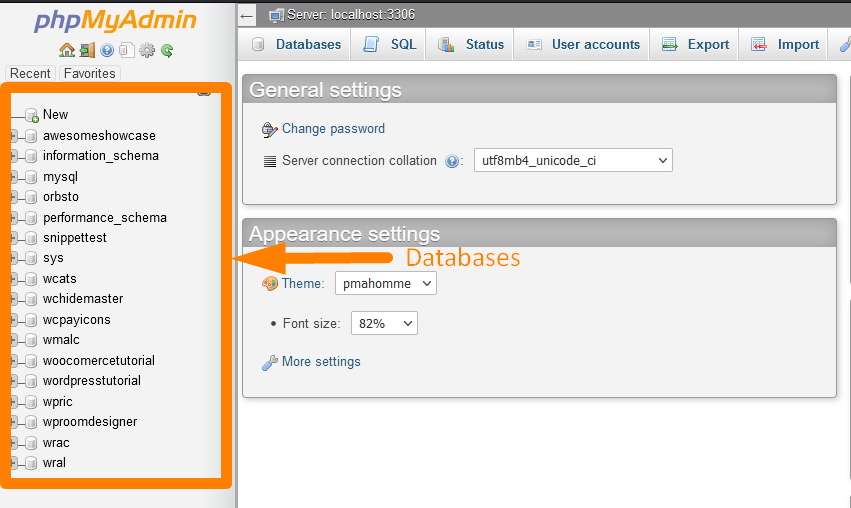The width and height of the screenshot is (851, 508).
Task: Open the Status tab
Action: tap(471, 45)
